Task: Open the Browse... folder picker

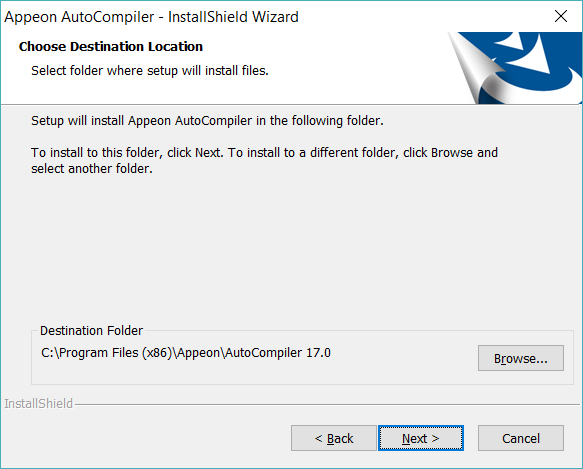Action: (x=521, y=358)
